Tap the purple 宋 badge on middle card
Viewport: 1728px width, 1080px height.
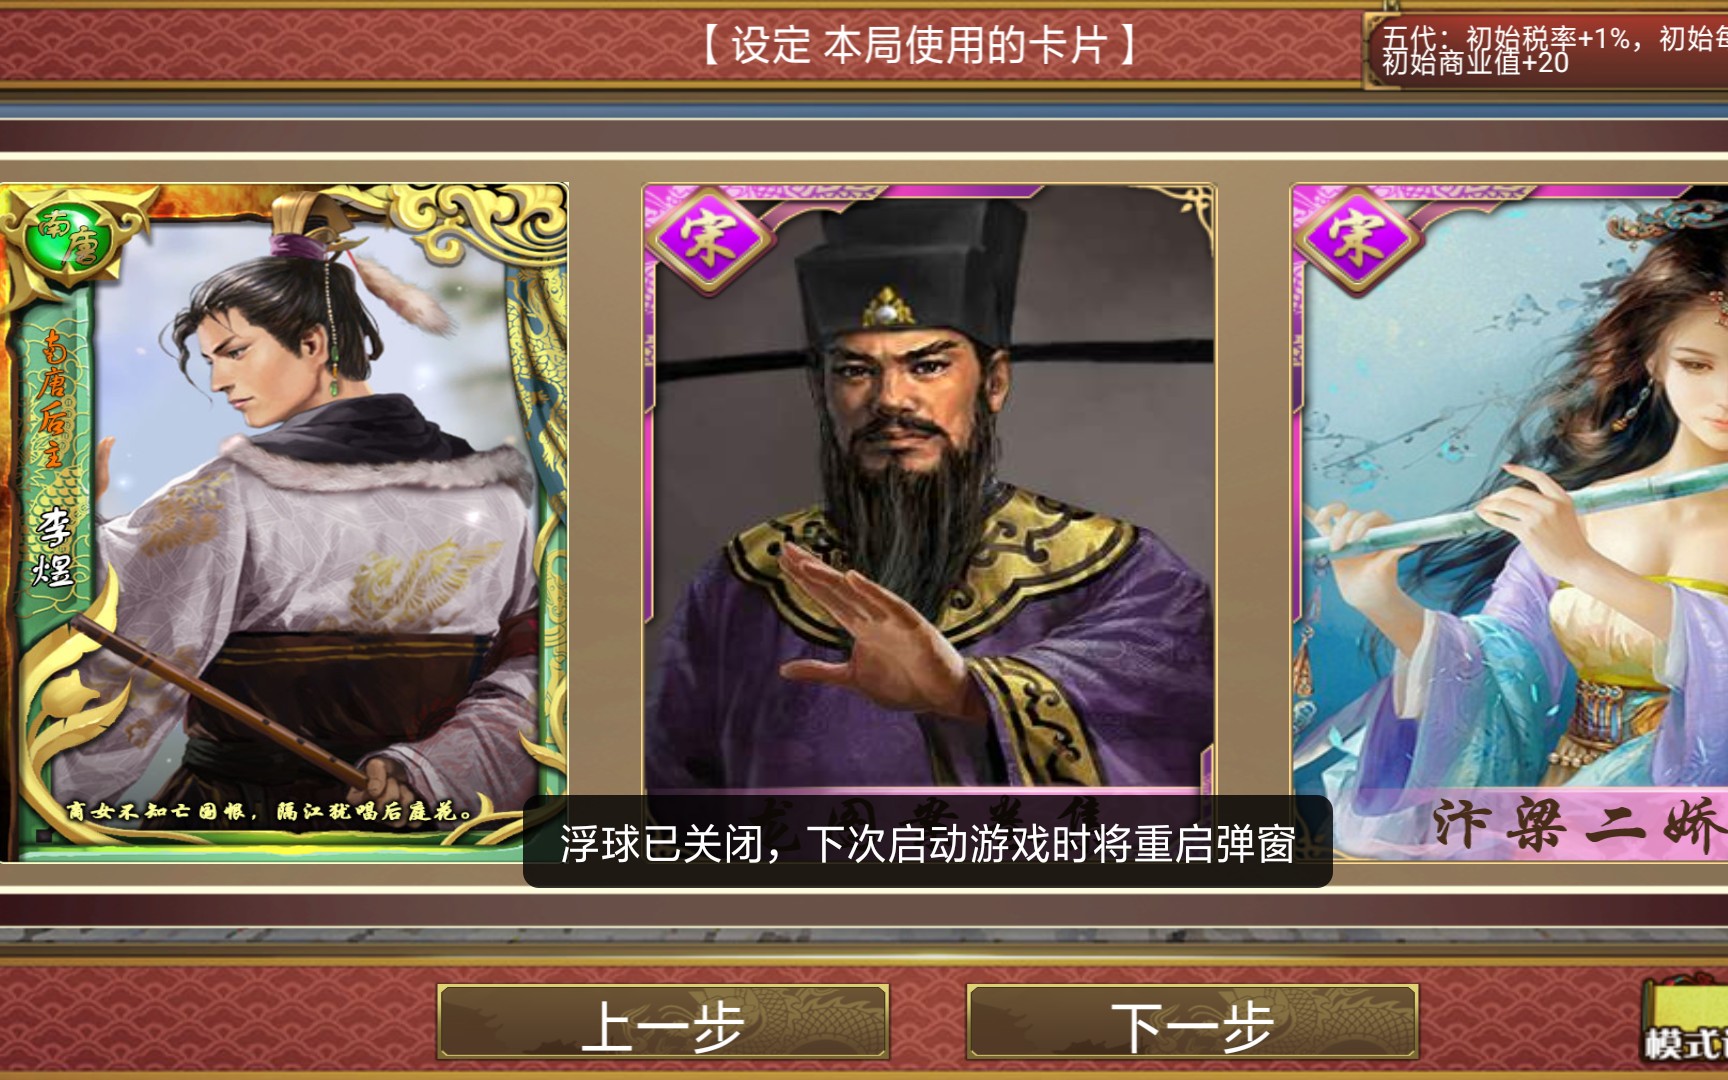(x=709, y=240)
